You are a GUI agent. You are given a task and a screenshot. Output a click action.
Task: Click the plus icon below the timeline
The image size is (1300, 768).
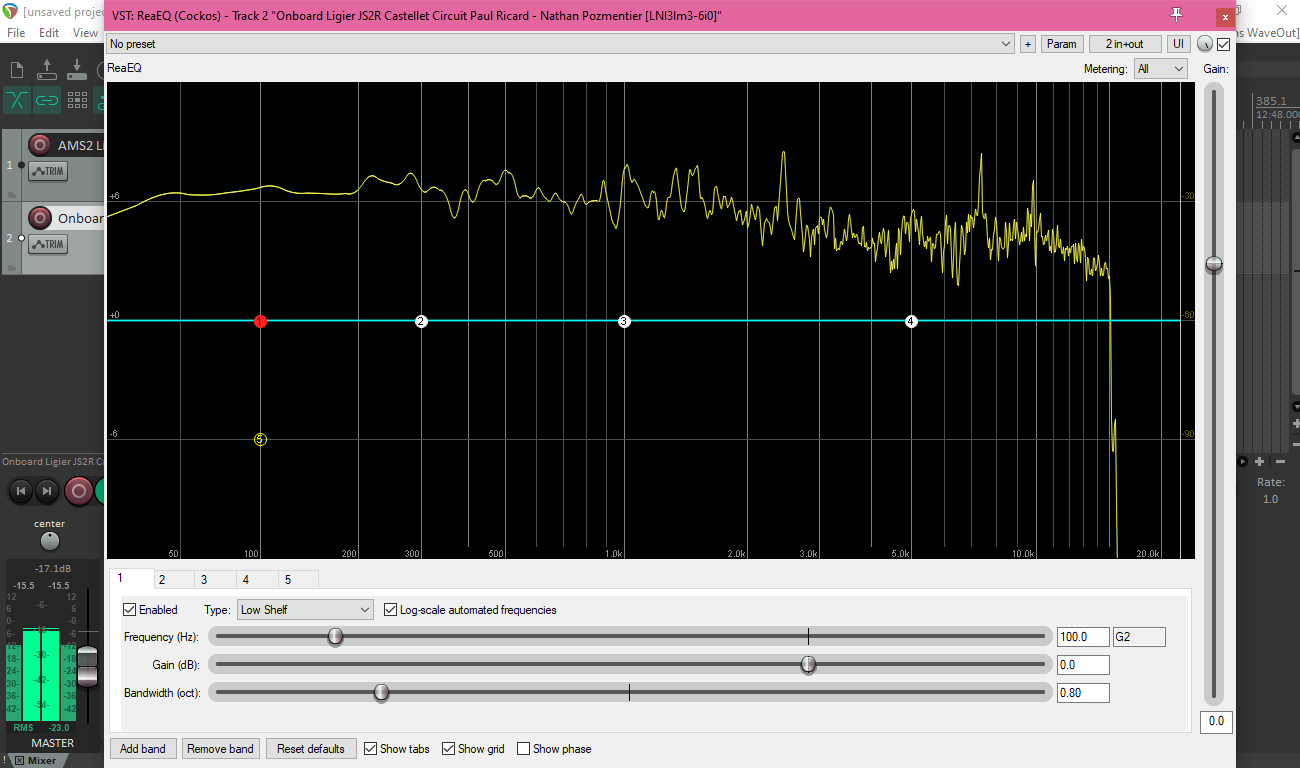(1260, 462)
